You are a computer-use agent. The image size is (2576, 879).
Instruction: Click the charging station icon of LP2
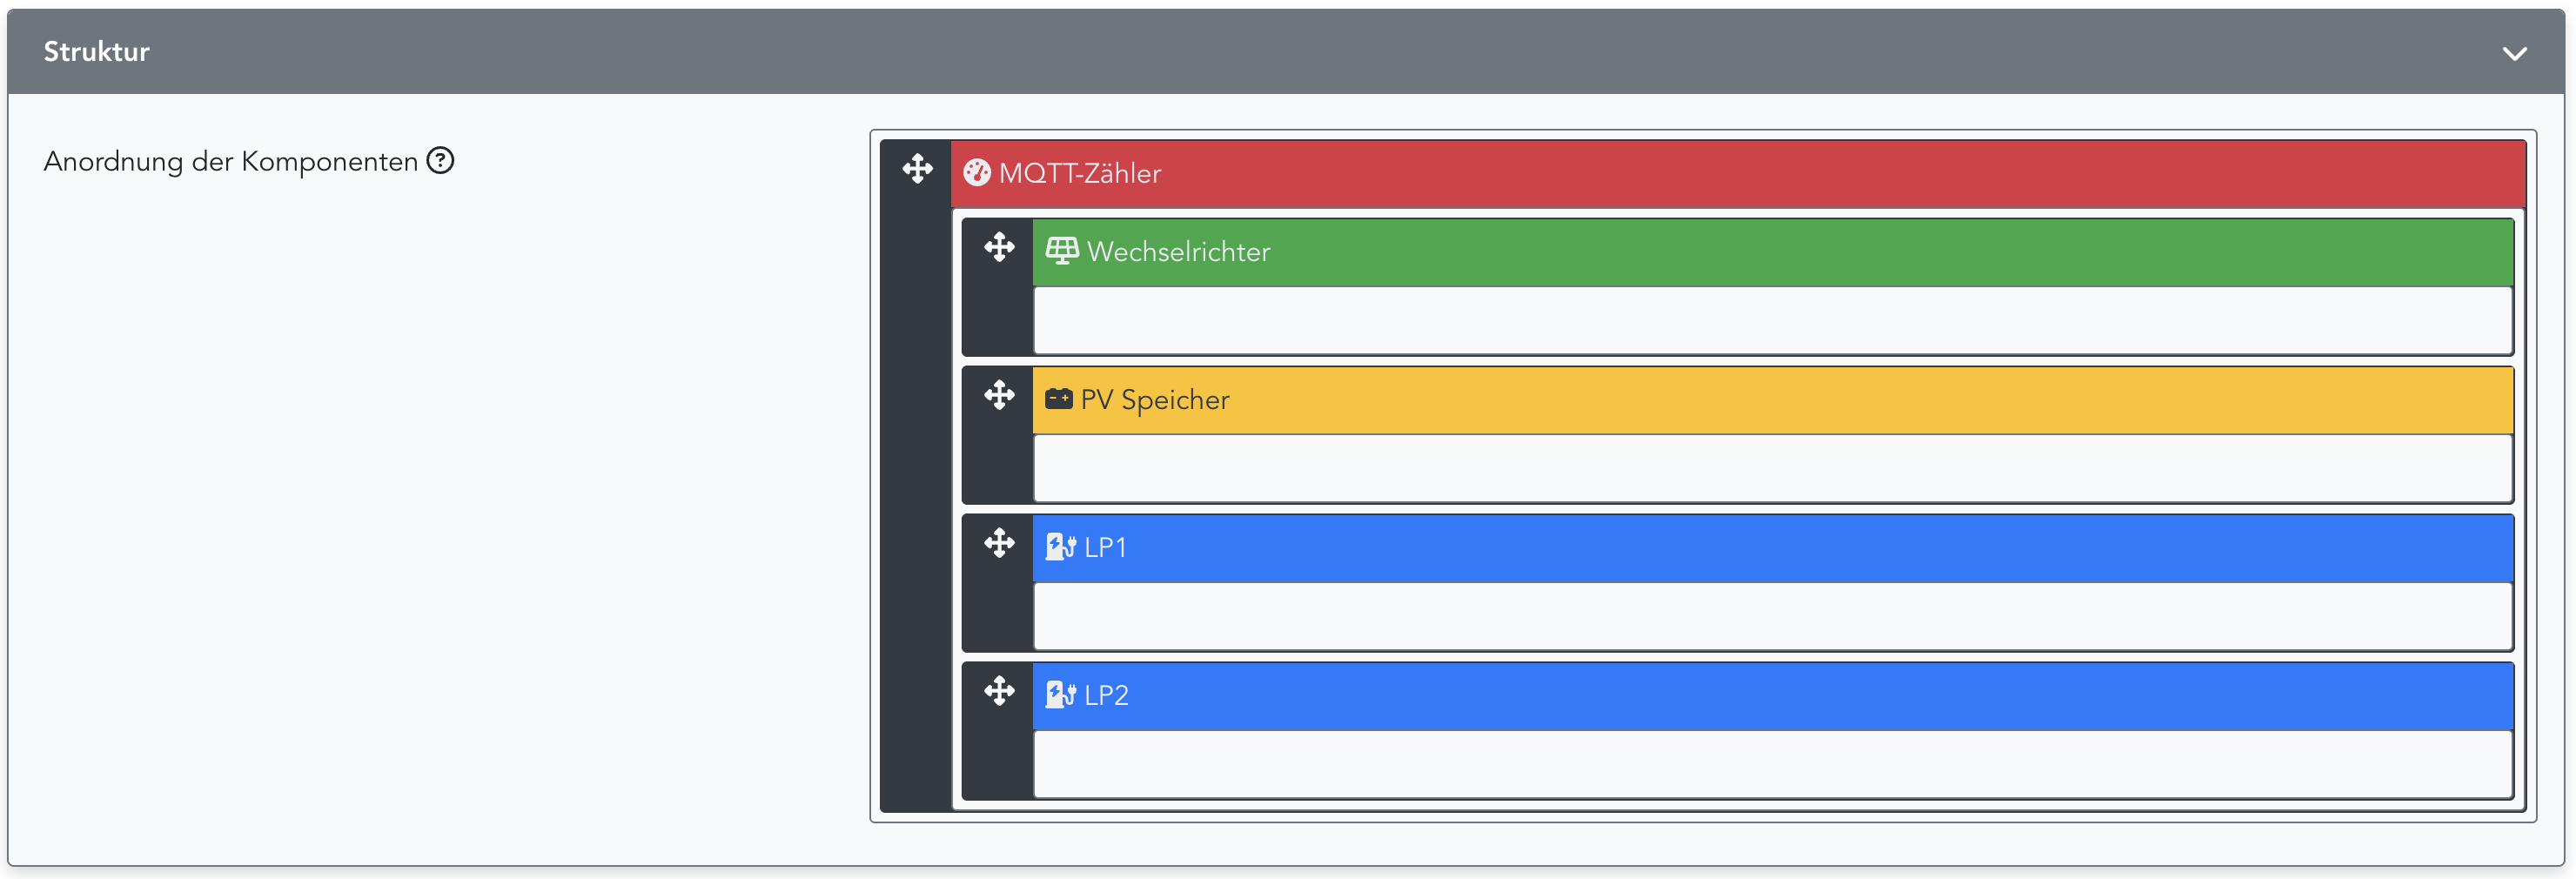pos(1061,695)
